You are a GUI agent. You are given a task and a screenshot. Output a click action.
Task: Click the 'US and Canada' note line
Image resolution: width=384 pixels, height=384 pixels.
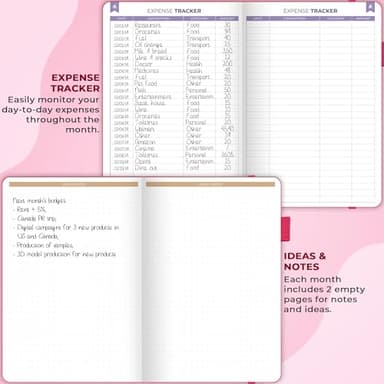tap(37, 236)
